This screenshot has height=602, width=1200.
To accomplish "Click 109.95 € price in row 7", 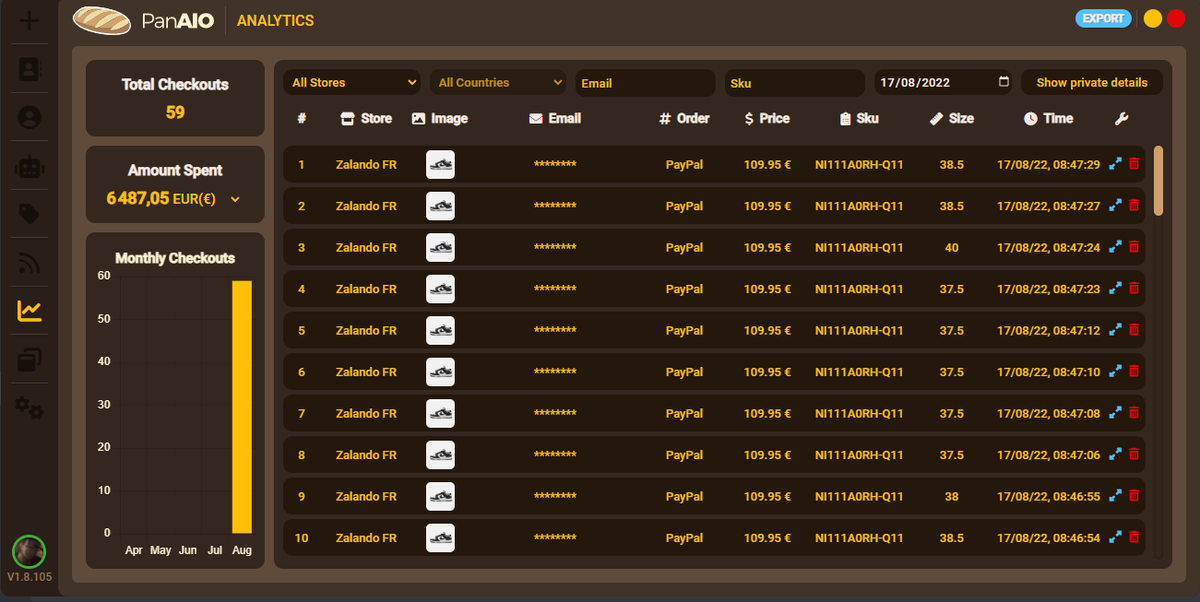I will coord(767,413).
